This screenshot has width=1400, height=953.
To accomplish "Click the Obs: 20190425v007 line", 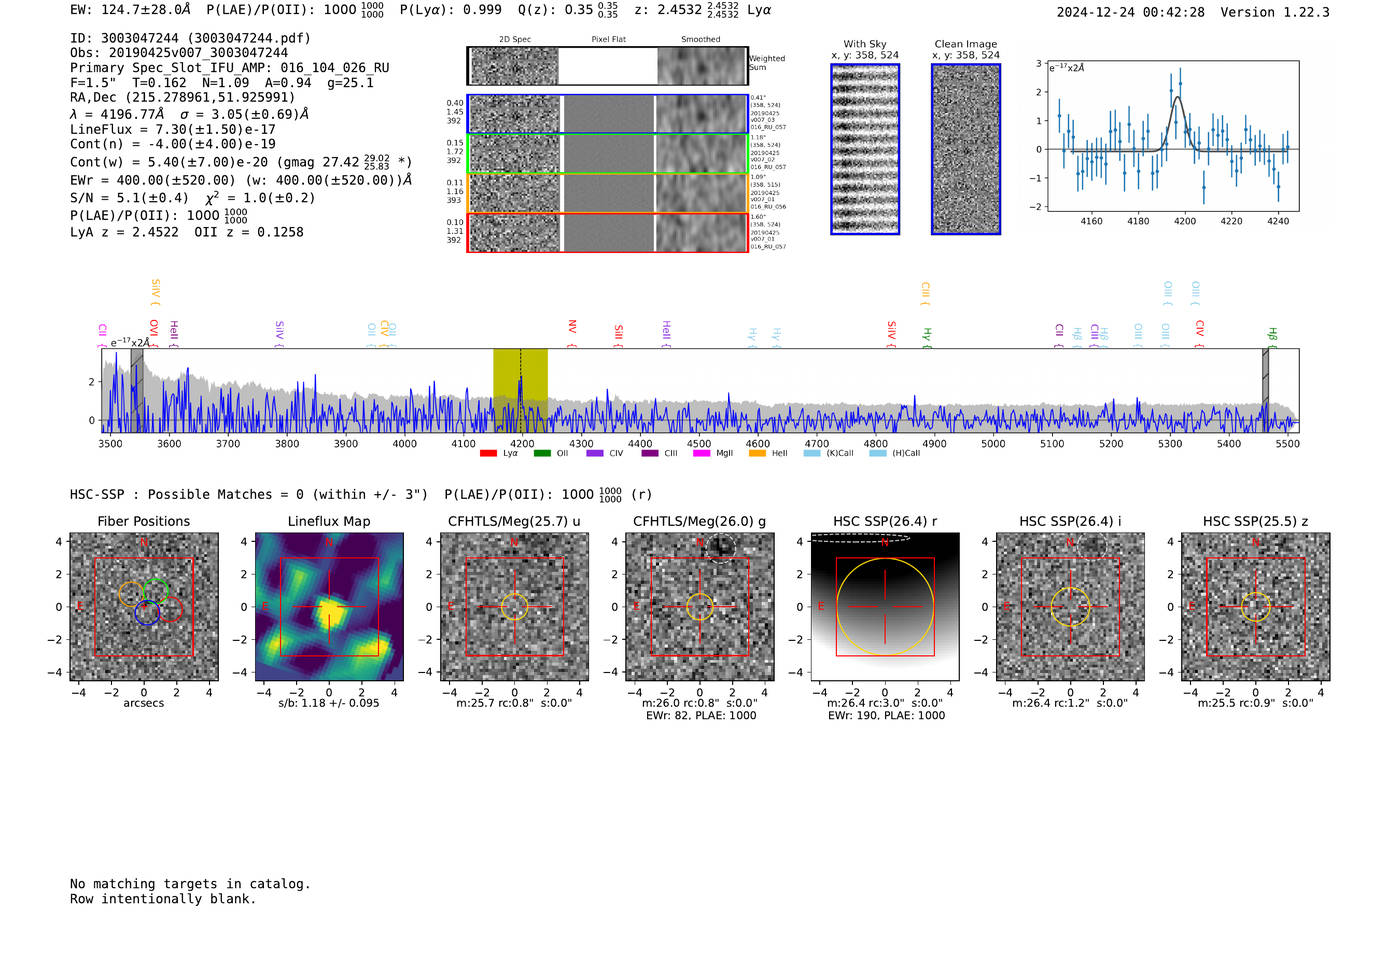I will 179,53.
